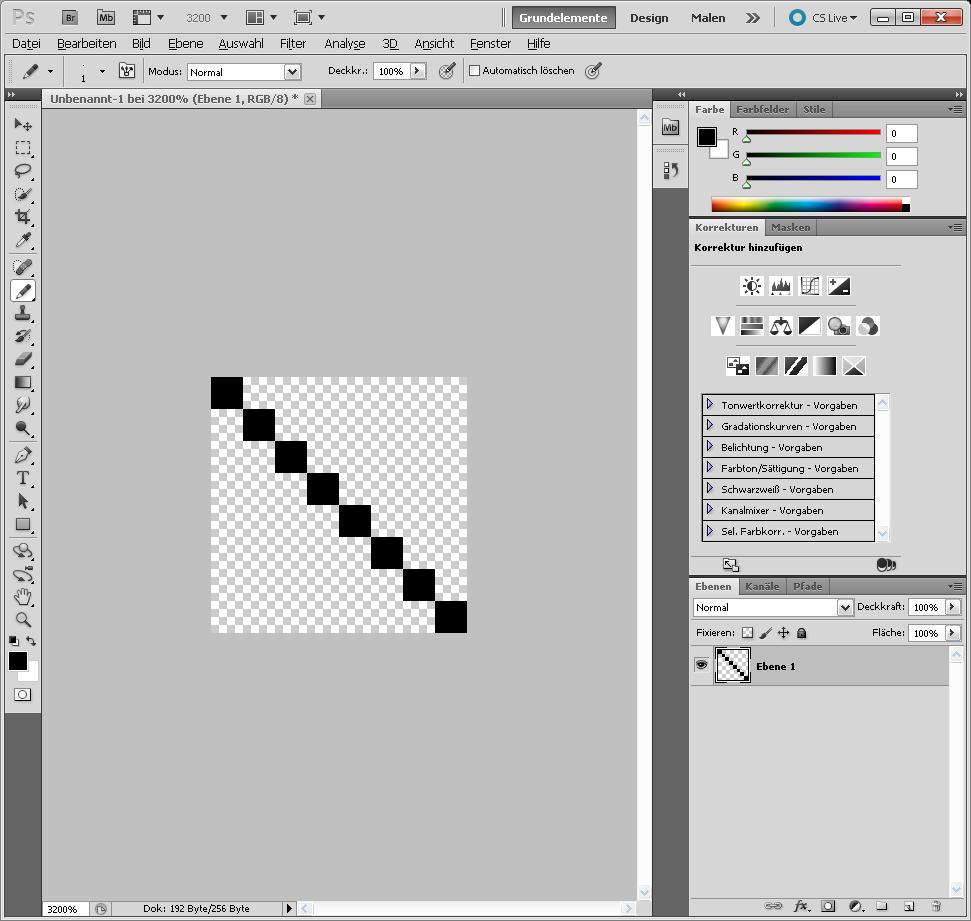Select the Eraser tool
The width and height of the screenshot is (971, 921).
click(23, 359)
